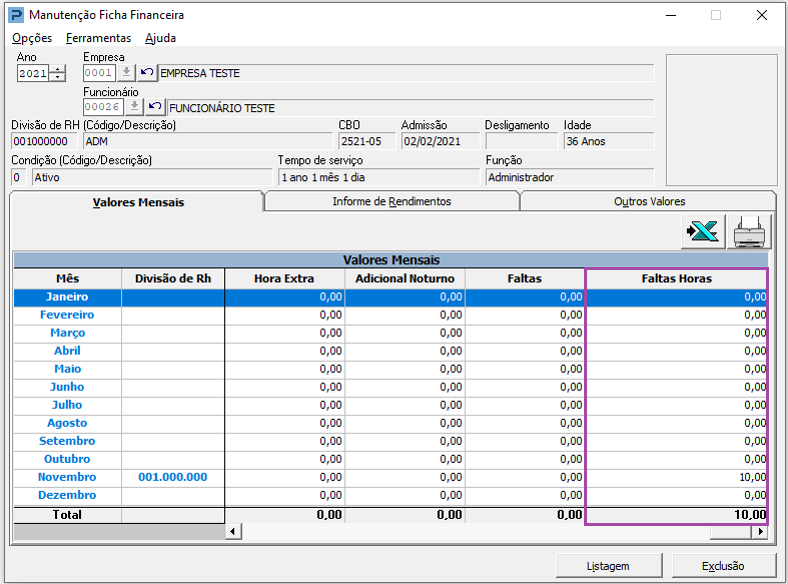The width and height of the screenshot is (788, 584).
Task: Switch to the Informe de Rendimentos tab
Action: point(391,202)
